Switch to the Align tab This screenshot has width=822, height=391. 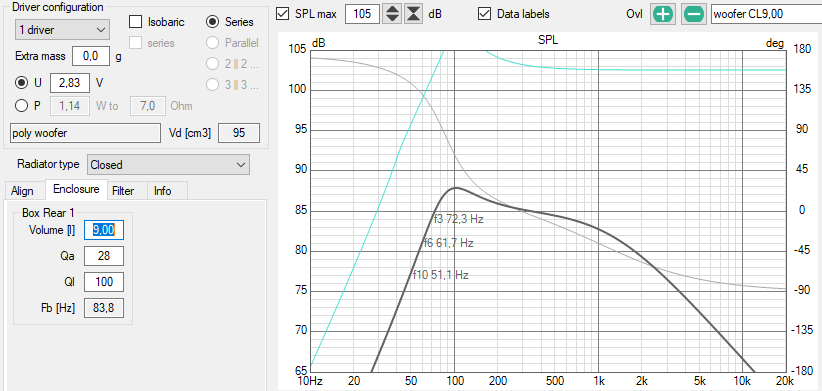(x=22, y=191)
